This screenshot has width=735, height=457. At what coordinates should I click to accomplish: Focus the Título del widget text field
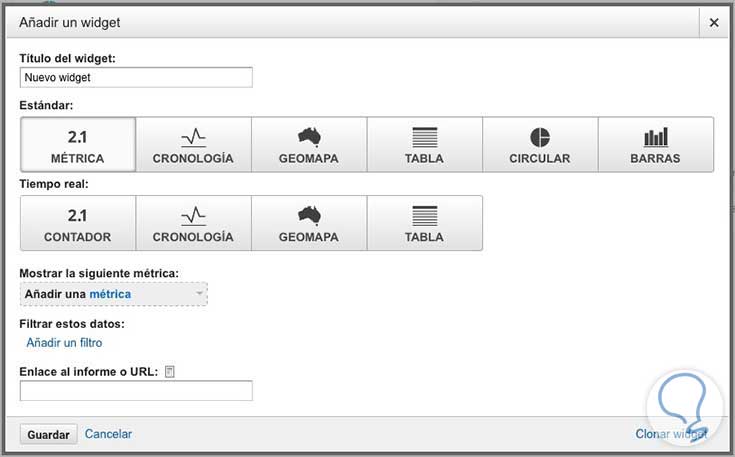(136, 77)
